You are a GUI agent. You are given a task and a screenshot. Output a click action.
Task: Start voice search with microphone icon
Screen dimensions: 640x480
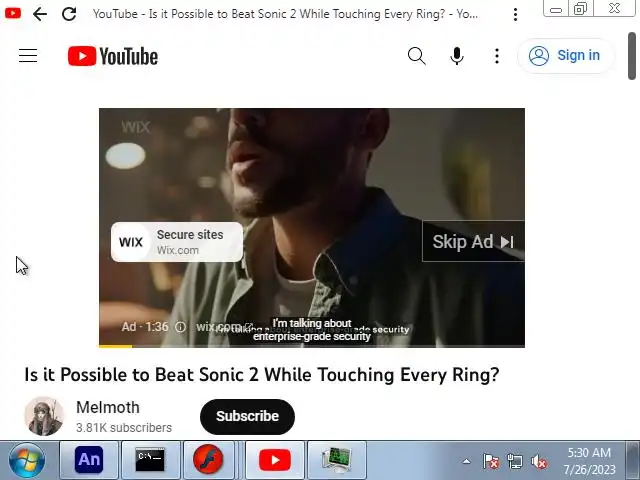457,56
